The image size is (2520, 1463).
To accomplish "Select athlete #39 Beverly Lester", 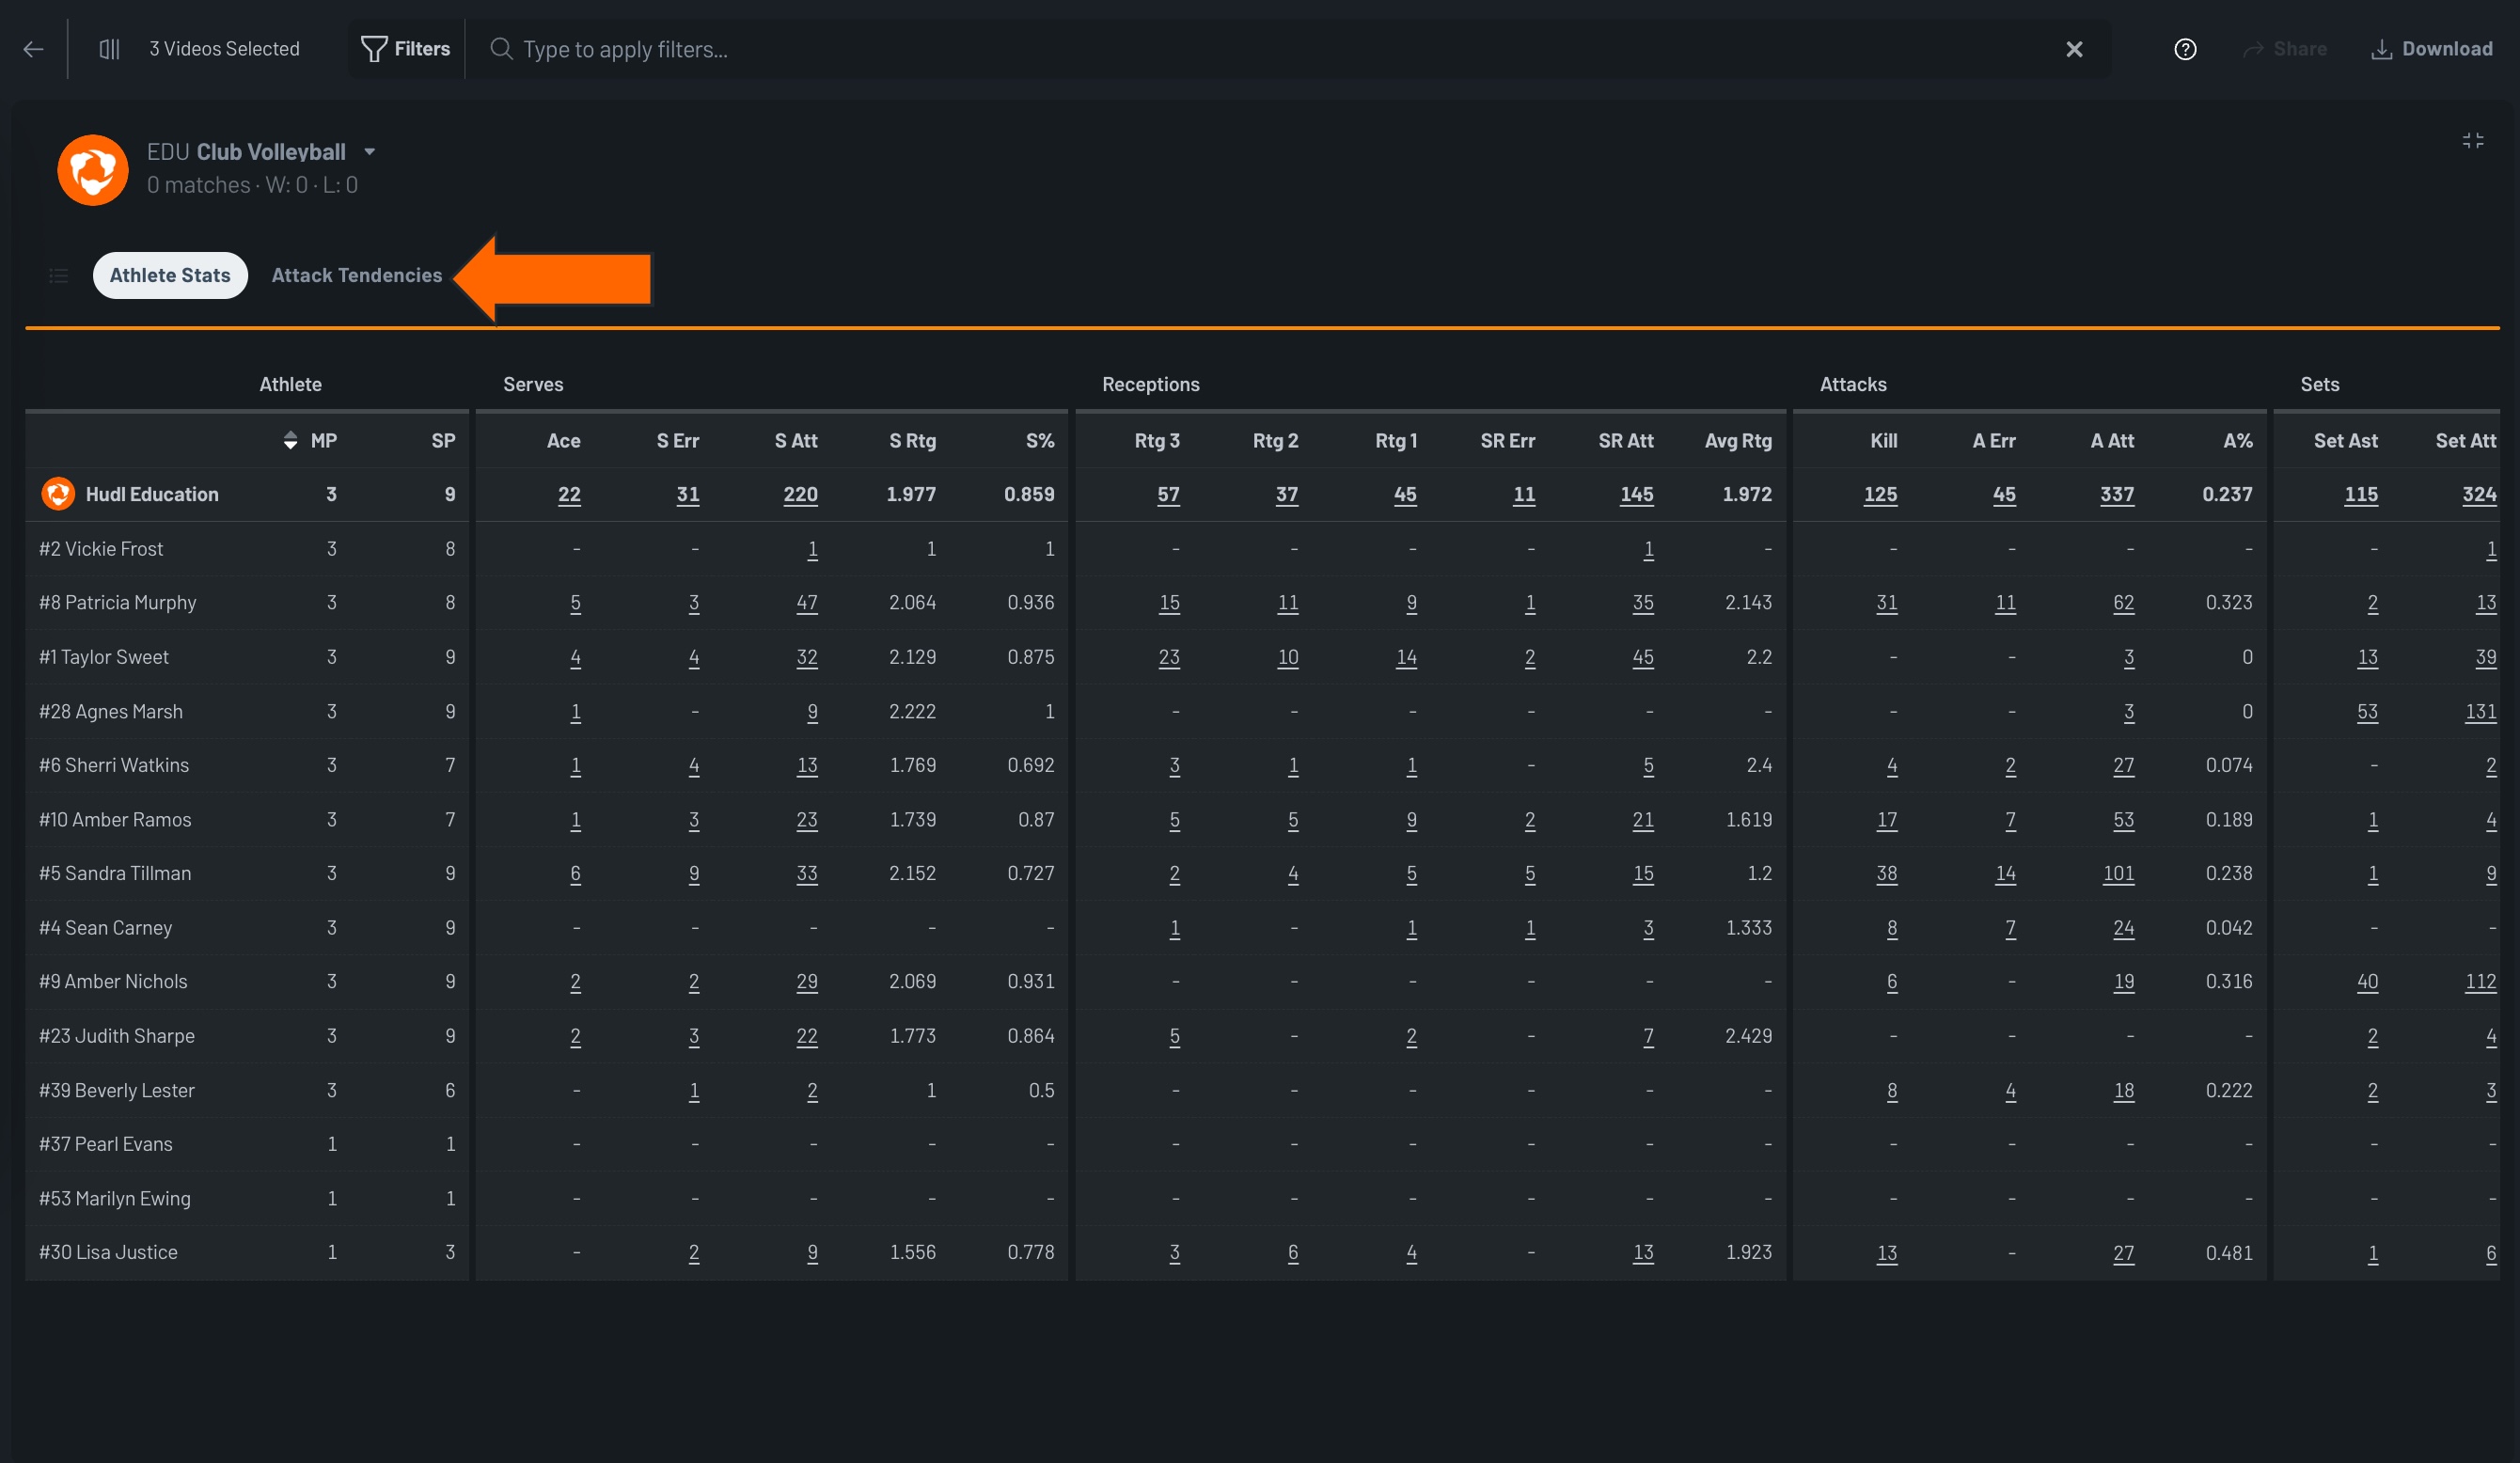I will click(x=117, y=1090).
